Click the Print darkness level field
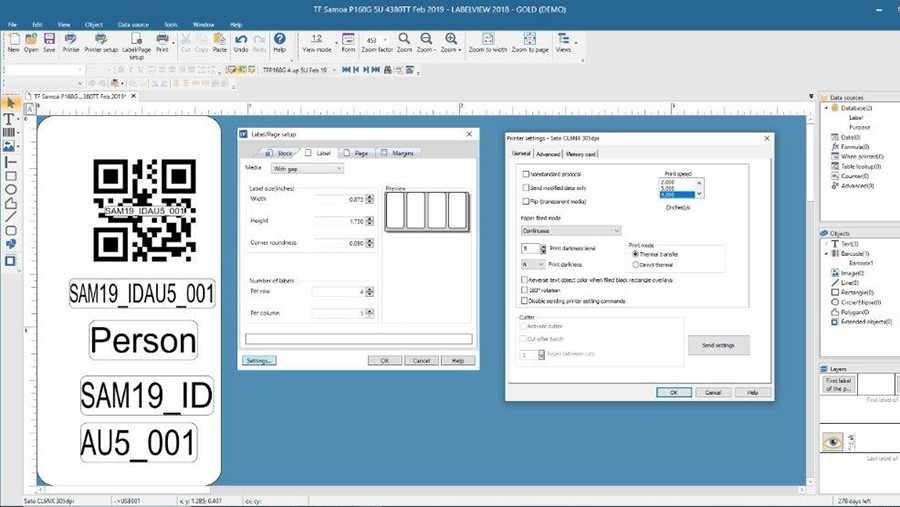Image resolution: width=900 pixels, height=507 pixels. coord(530,249)
